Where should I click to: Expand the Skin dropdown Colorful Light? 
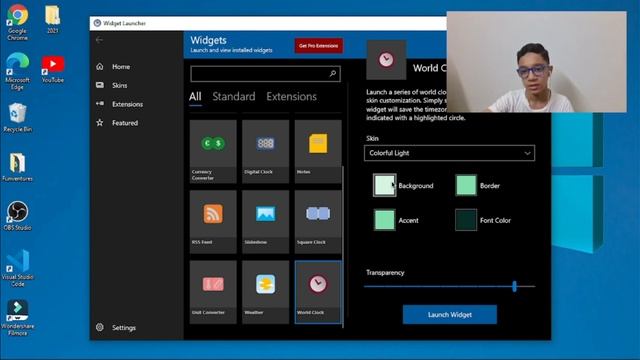point(449,153)
